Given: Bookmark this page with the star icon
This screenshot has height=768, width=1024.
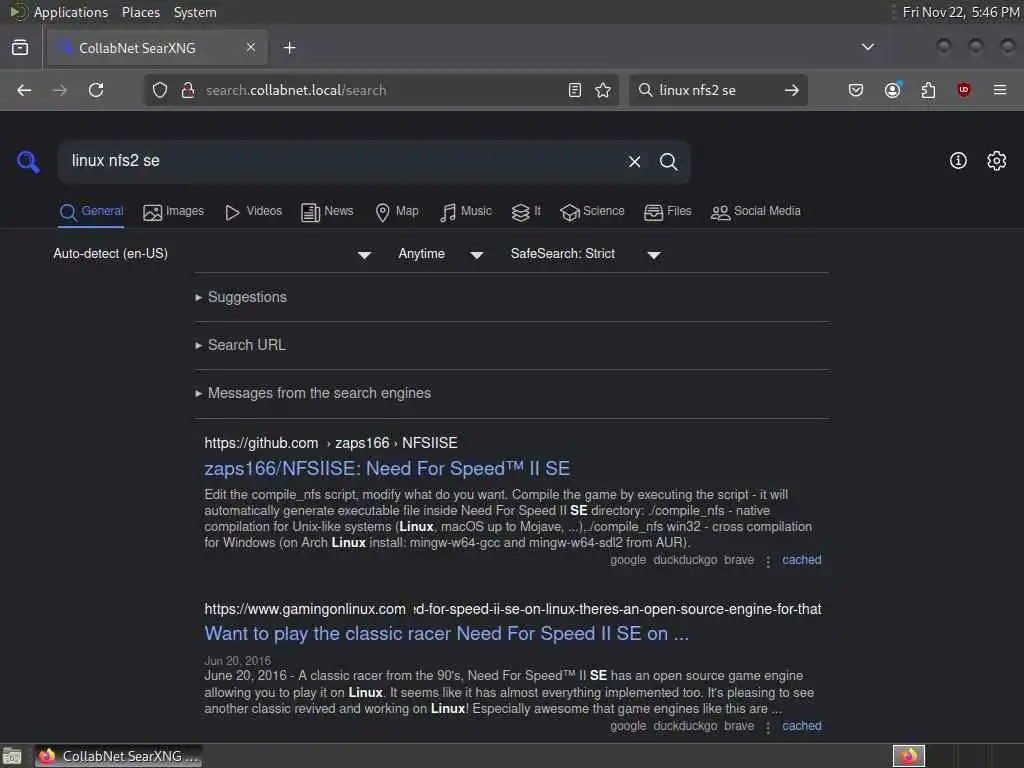Looking at the screenshot, I should tap(603, 90).
